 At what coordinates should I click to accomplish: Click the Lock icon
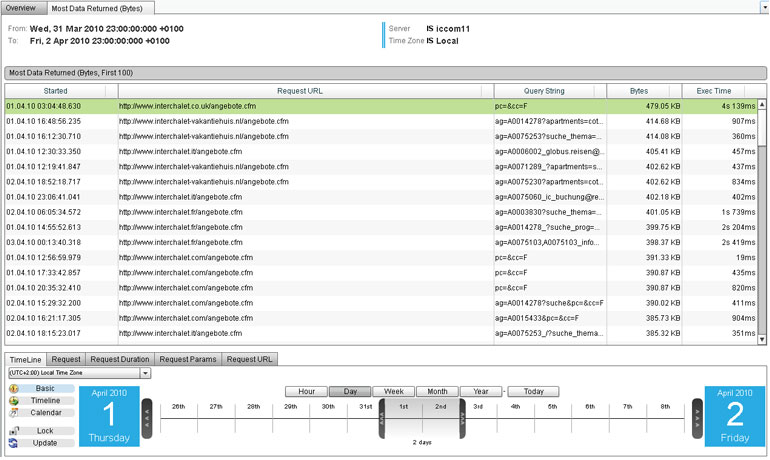(14, 431)
